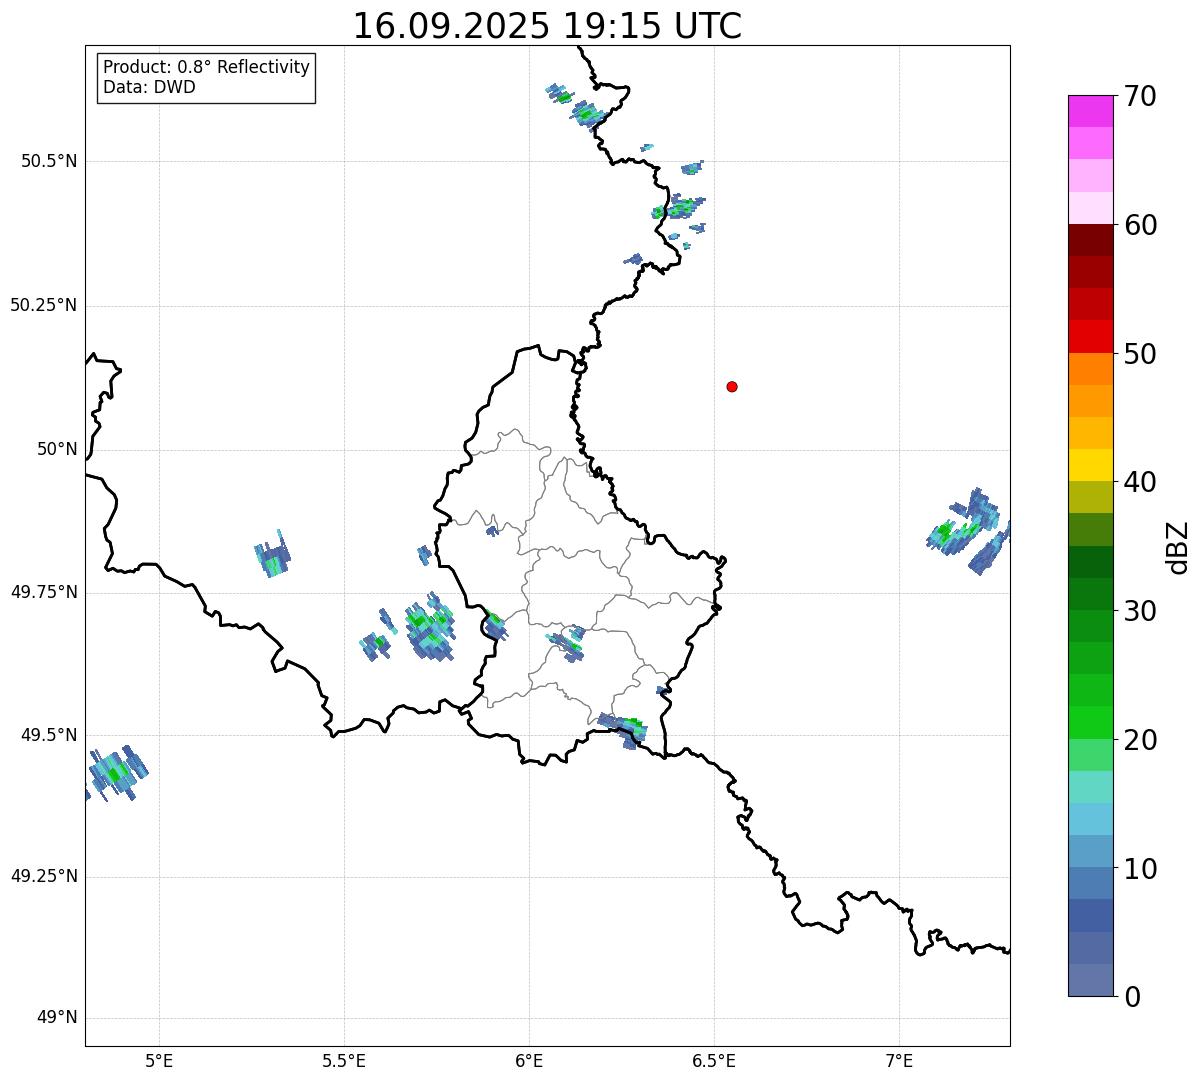Click the colorbar tick label "0"
This screenshot has height=1081, width=1202.
[1132, 997]
